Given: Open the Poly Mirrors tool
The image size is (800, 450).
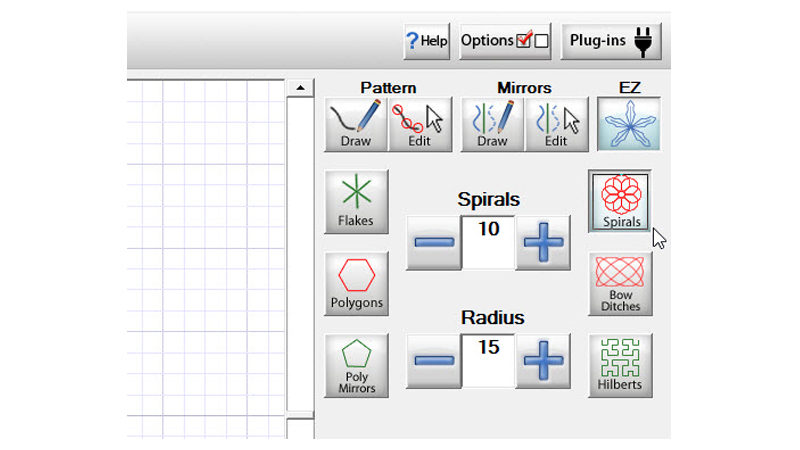Looking at the screenshot, I should pyautogui.click(x=356, y=366).
